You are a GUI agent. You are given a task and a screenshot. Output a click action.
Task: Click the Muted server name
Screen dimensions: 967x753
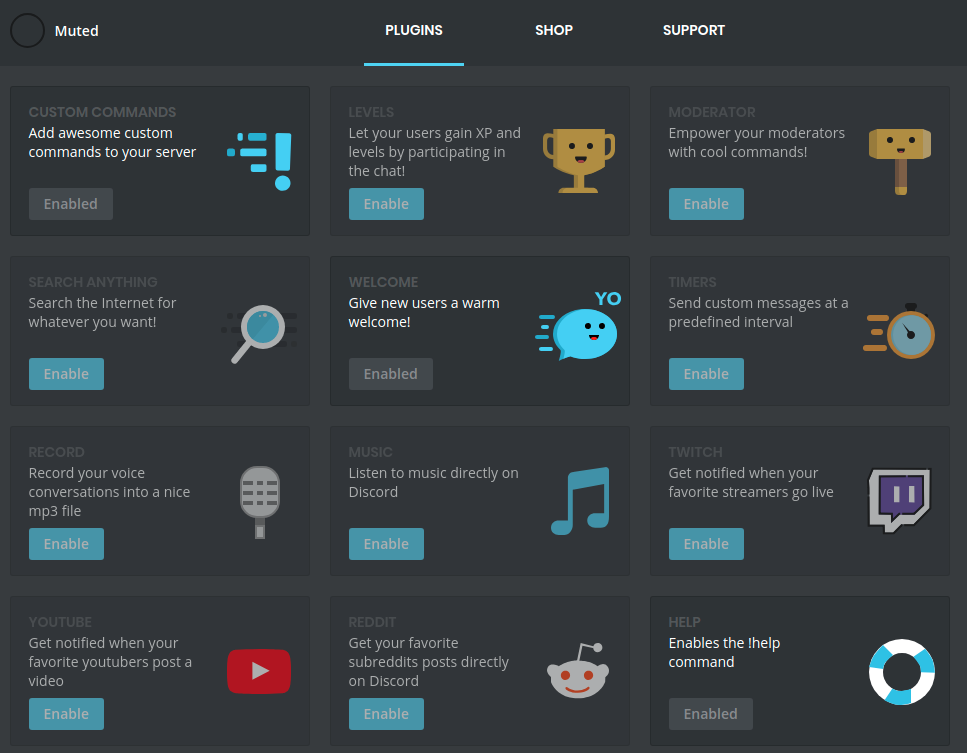point(76,31)
